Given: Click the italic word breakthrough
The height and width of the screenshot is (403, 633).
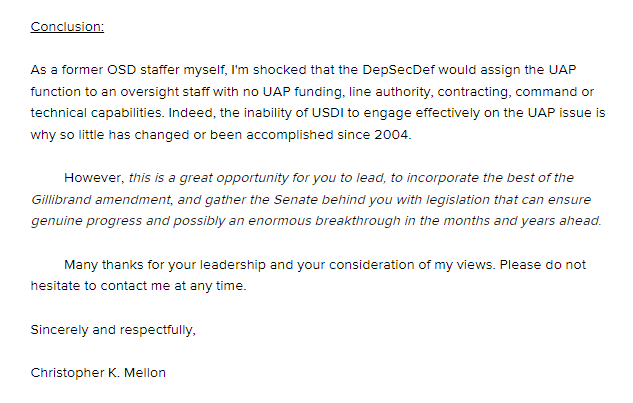Looking at the screenshot, I should click(358, 221).
